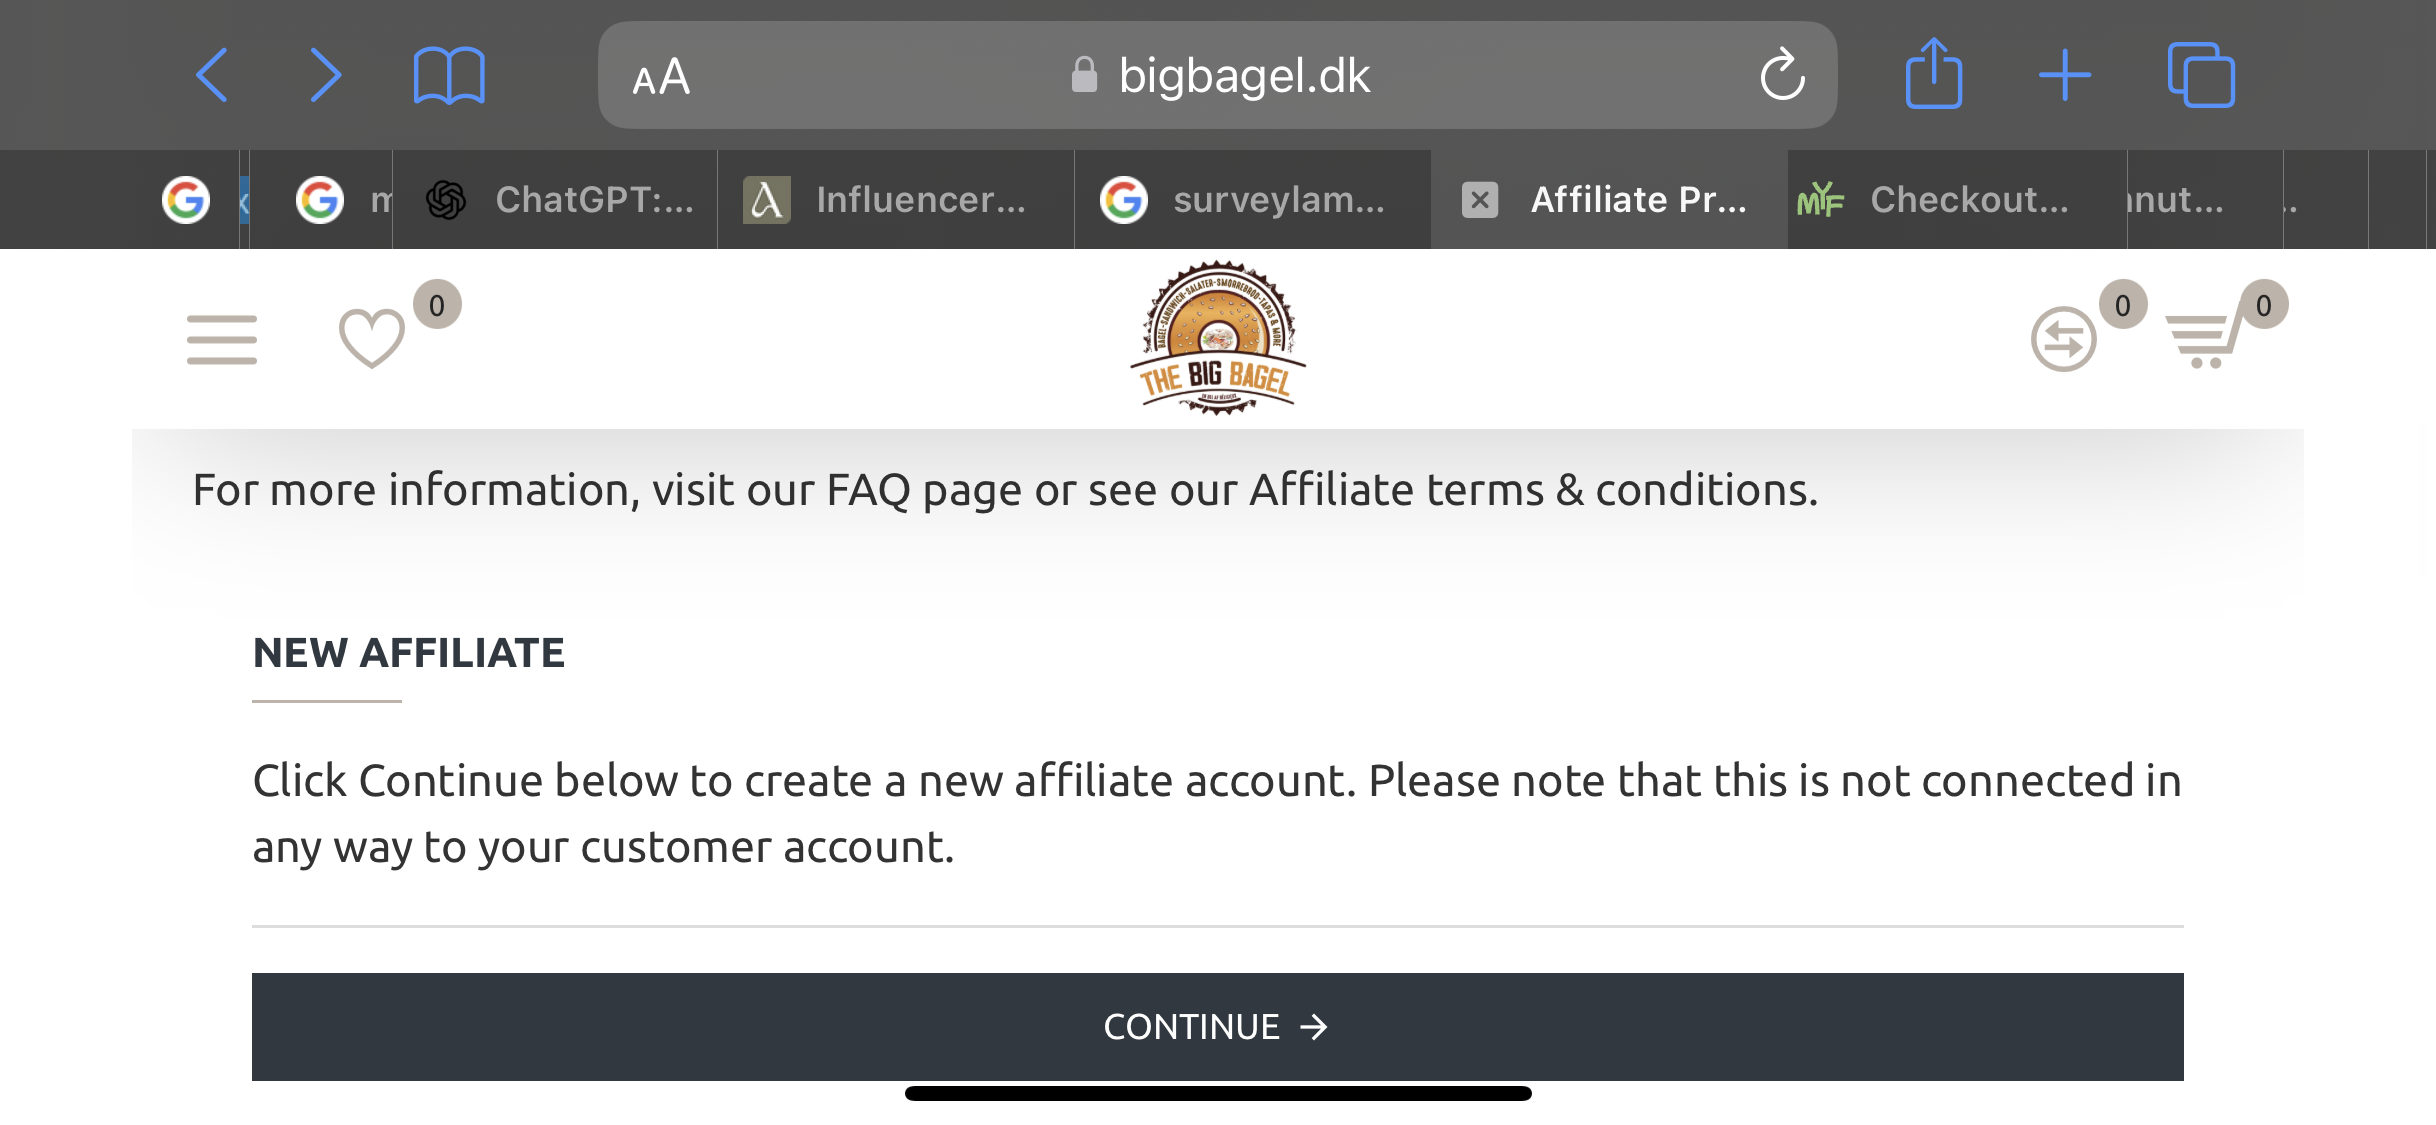Go back with the Safari back arrow
The height and width of the screenshot is (1125, 2436).
point(212,75)
